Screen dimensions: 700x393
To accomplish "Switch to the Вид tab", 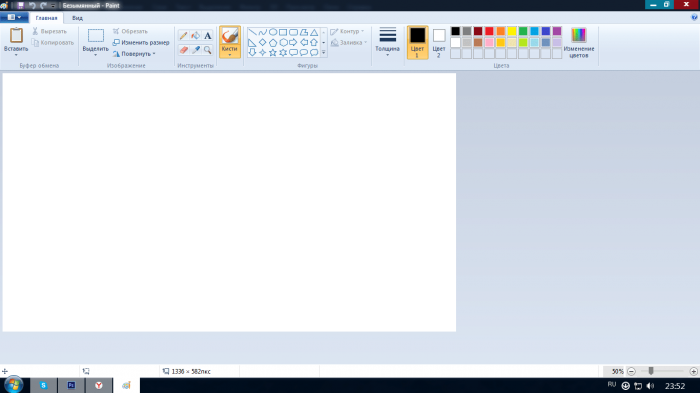I will (77, 18).
